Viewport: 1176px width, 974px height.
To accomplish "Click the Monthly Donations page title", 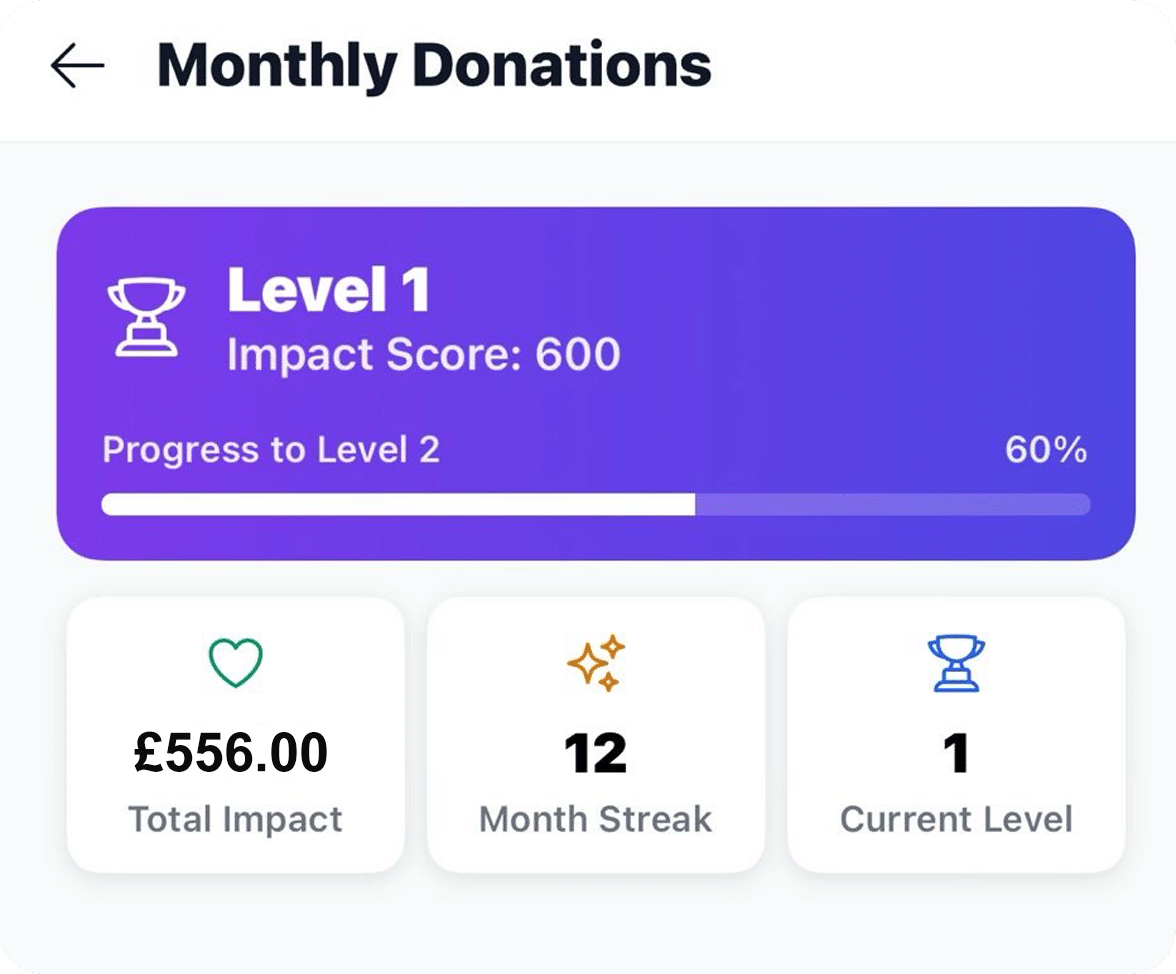I will [434, 66].
